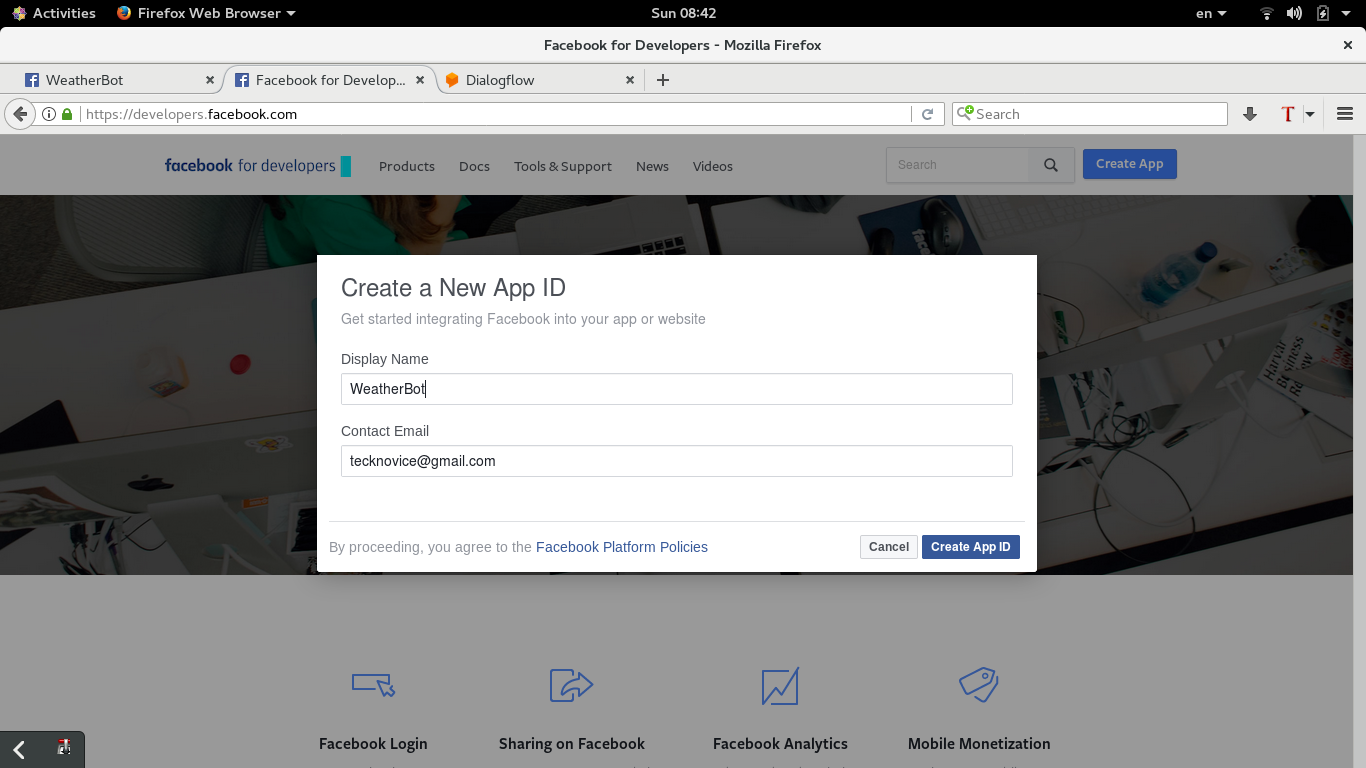Click the Contact Email input field

677,461
